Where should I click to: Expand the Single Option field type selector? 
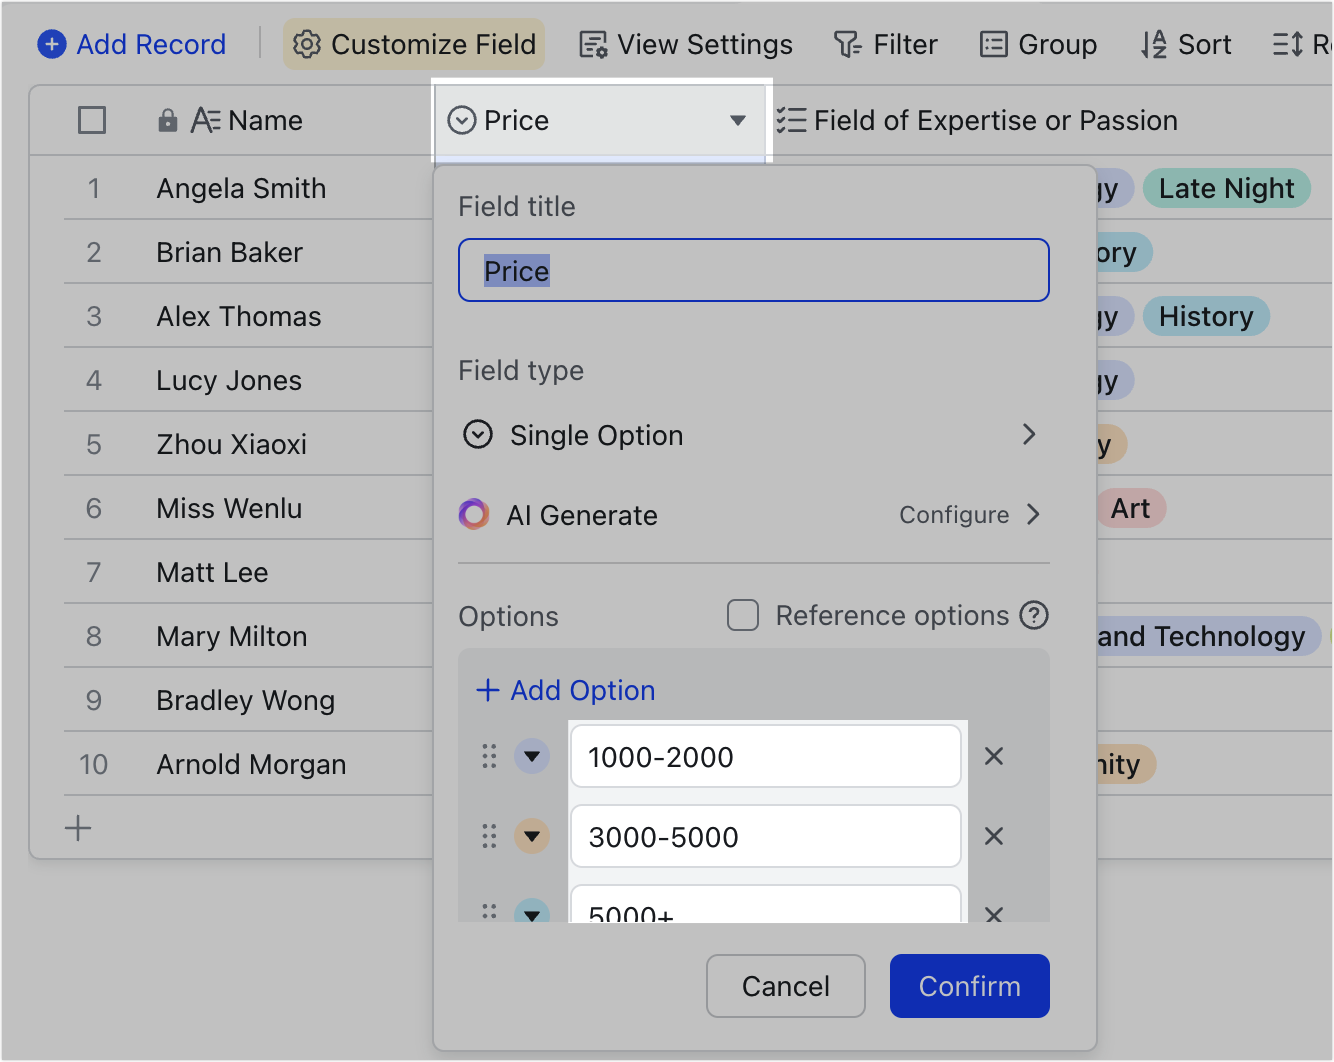[754, 435]
